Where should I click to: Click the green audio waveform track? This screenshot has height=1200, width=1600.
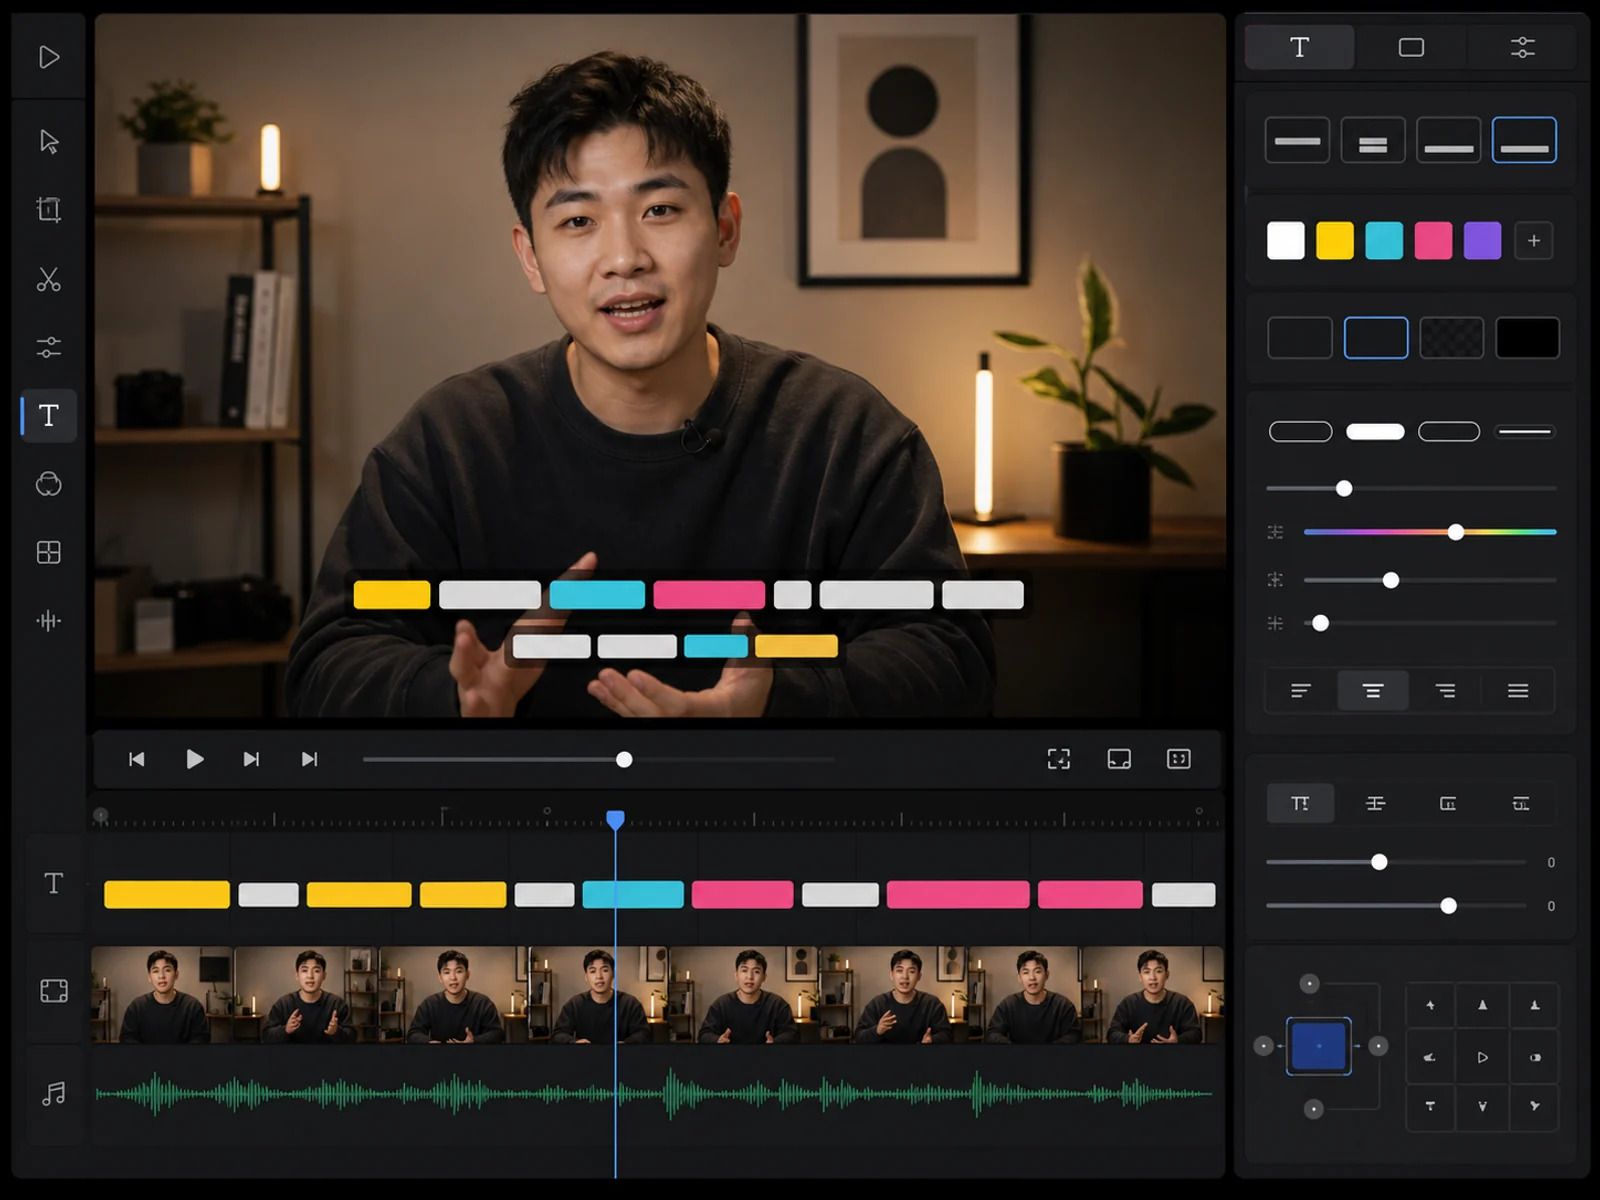point(655,1094)
